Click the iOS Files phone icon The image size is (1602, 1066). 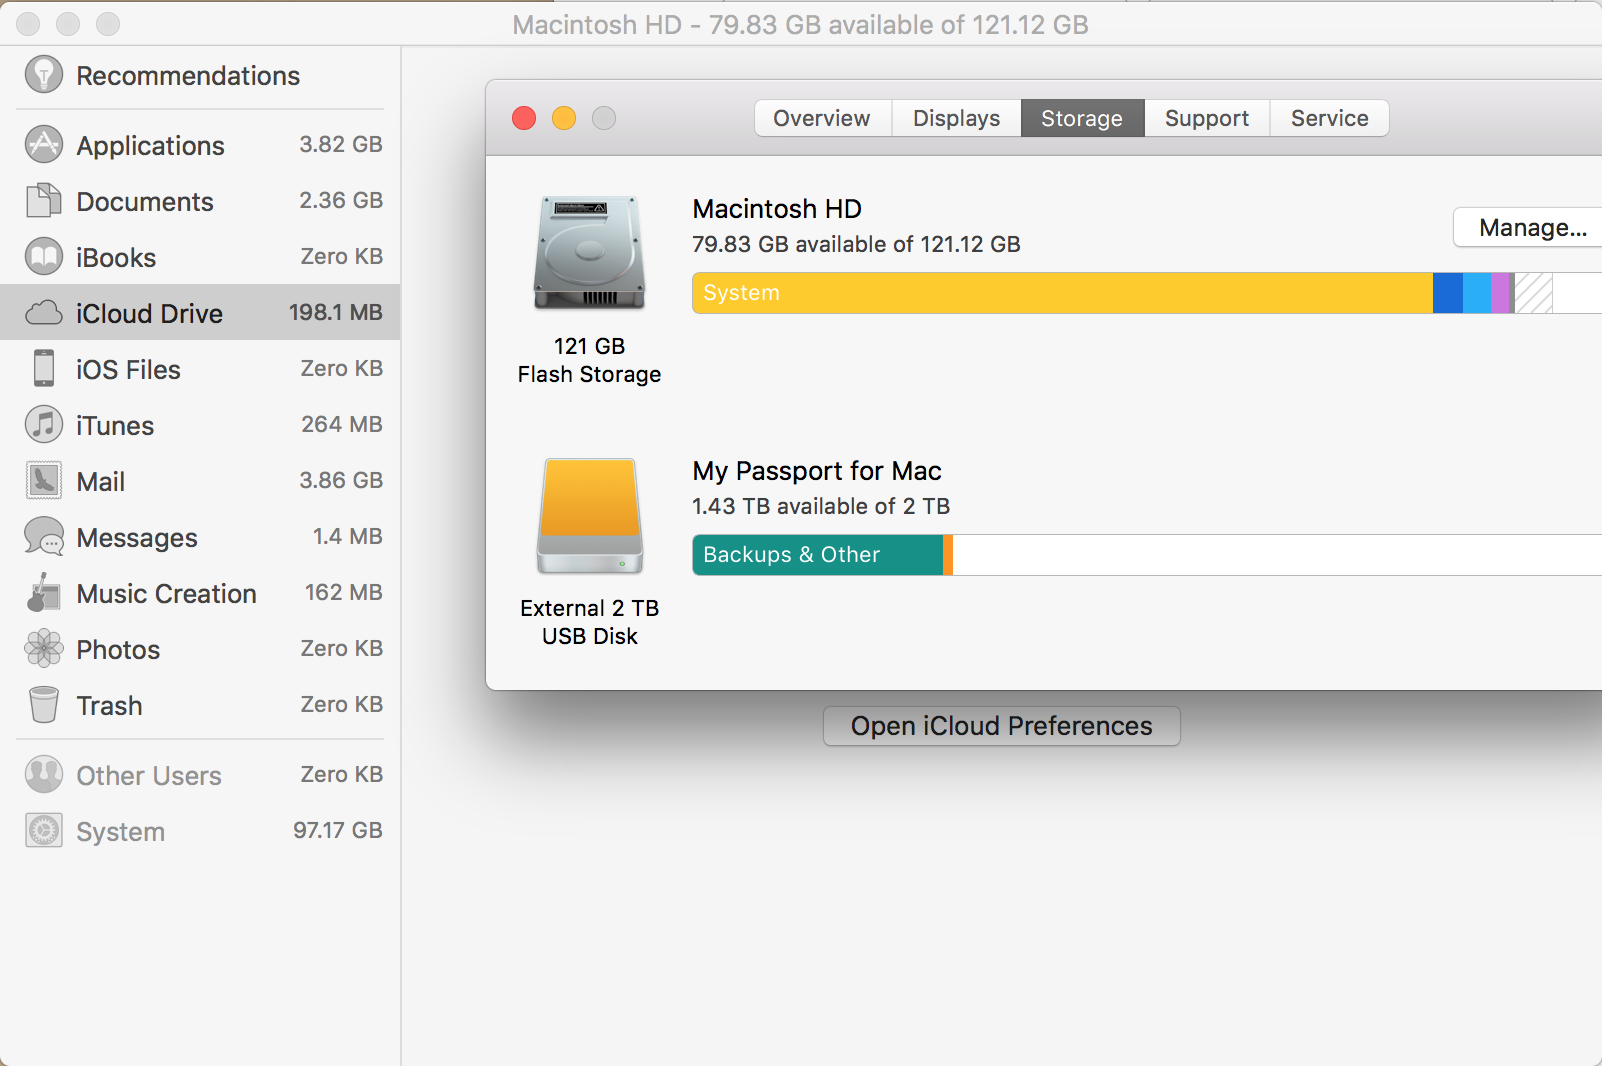pyautogui.click(x=44, y=369)
